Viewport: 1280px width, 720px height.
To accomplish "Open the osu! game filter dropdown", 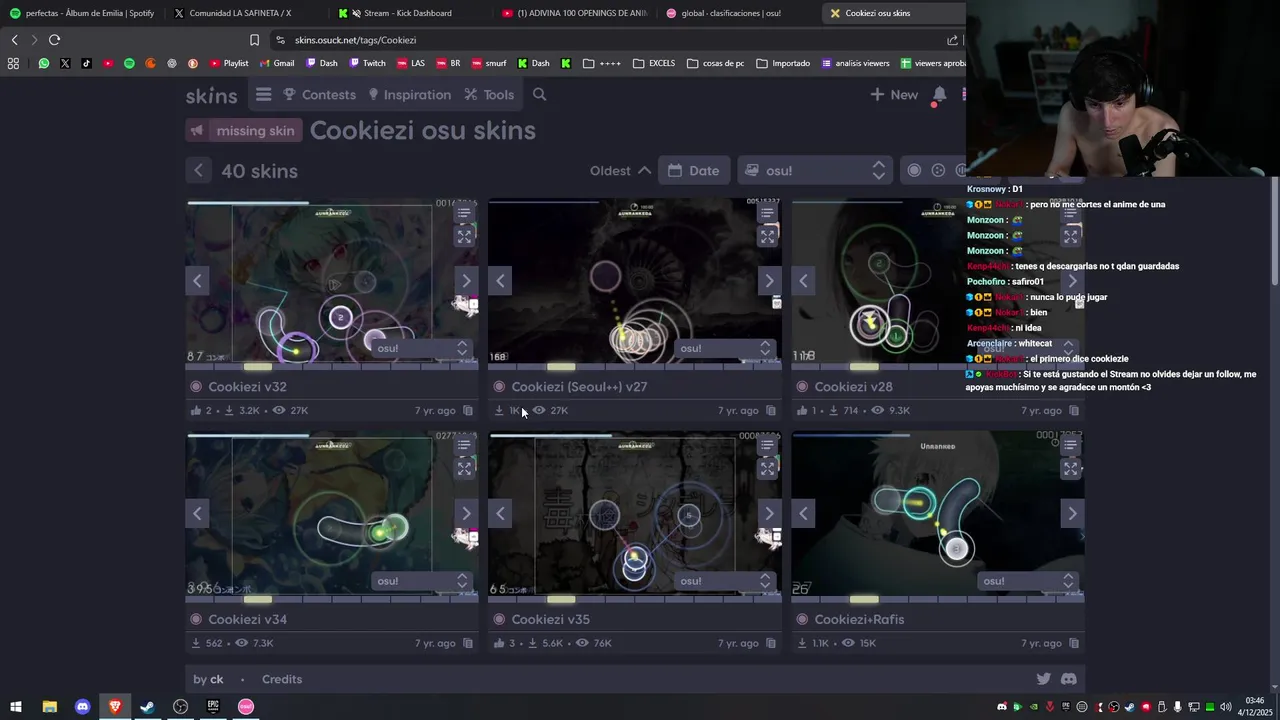I will point(814,170).
